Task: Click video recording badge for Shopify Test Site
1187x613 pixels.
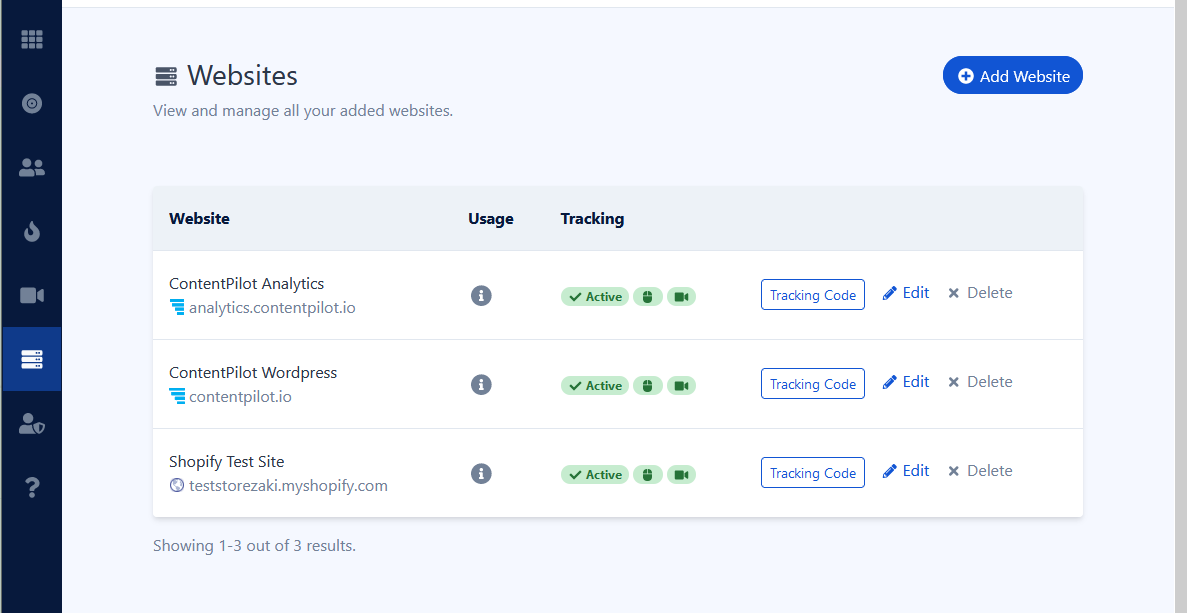Action: click(681, 475)
